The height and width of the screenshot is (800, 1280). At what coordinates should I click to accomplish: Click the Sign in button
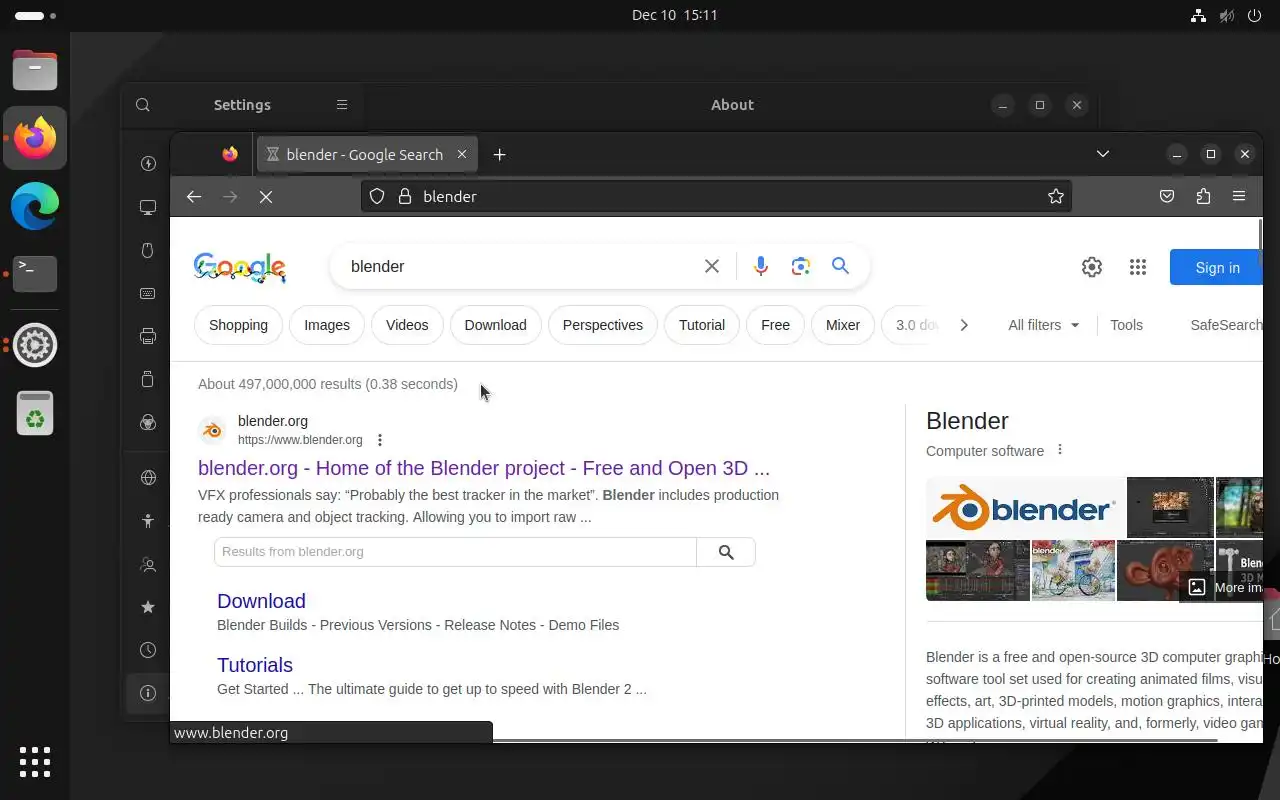pyautogui.click(x=1216, y=267)
